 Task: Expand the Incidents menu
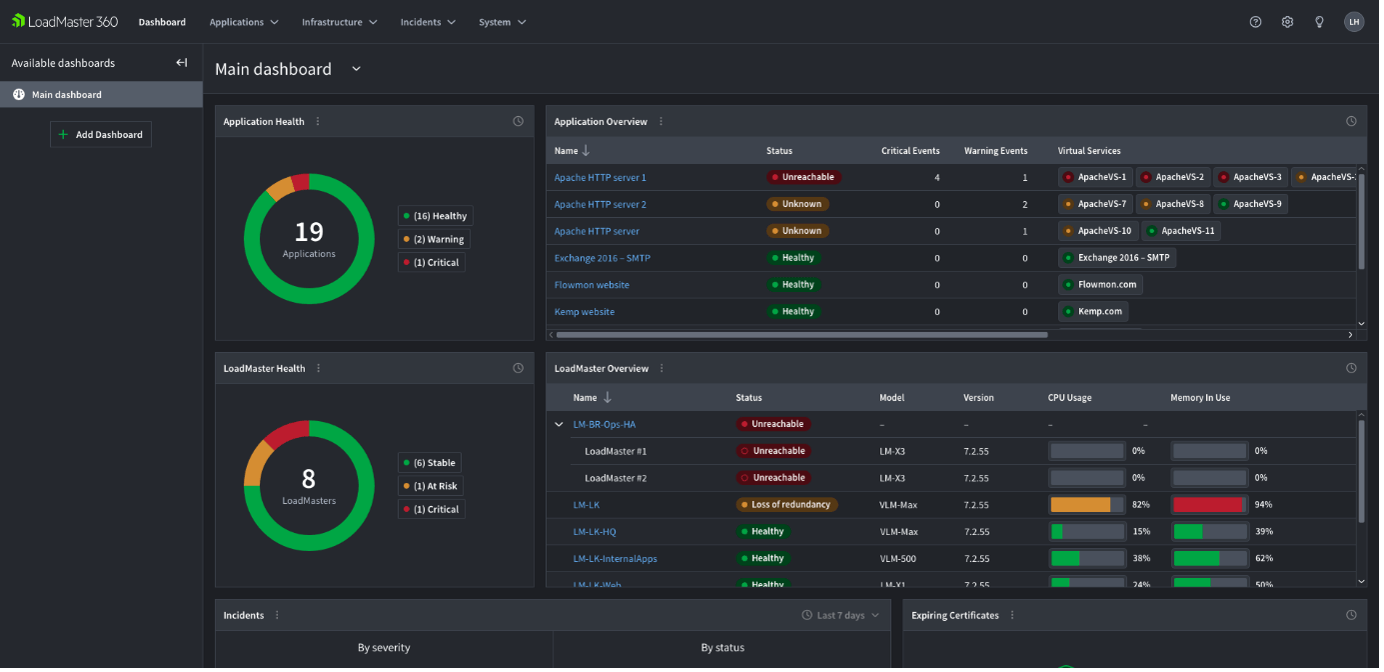[x=429, y=22]
